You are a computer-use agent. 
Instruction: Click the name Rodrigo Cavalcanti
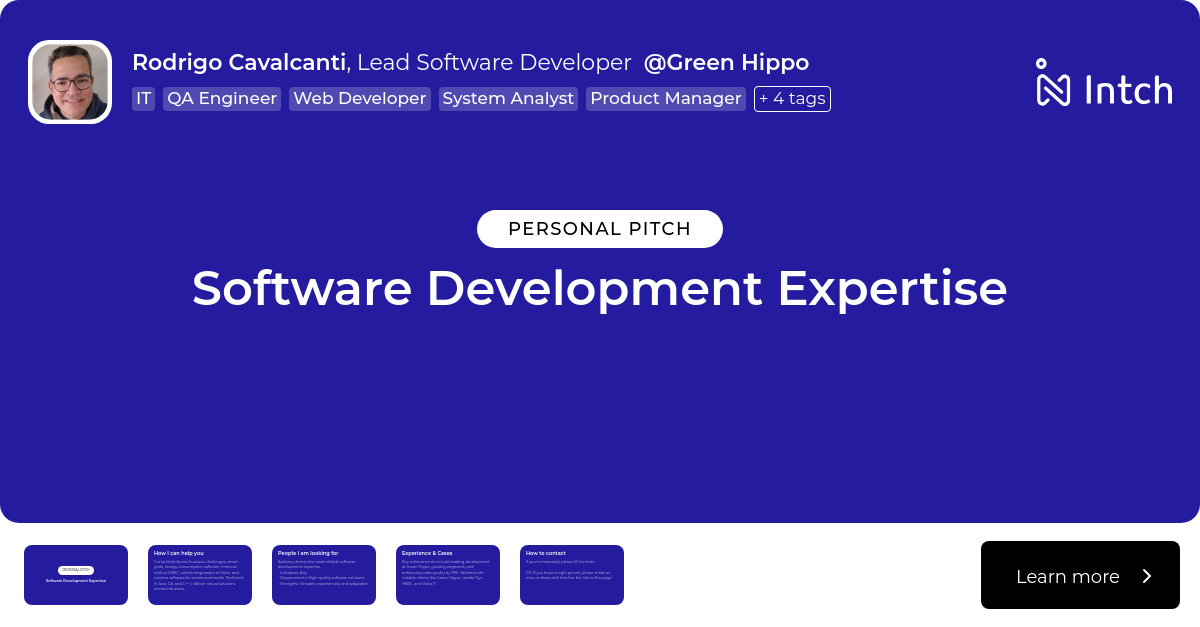coord(239,63)
